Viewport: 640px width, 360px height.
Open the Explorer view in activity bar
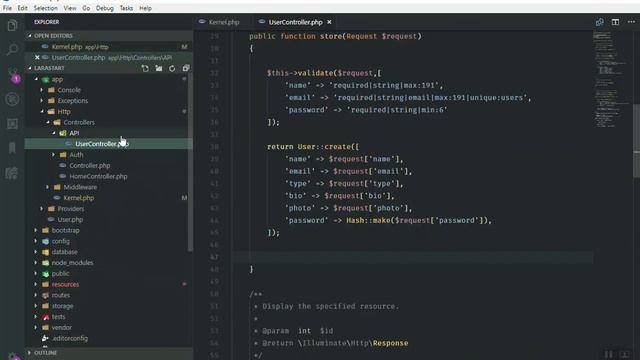12,25
